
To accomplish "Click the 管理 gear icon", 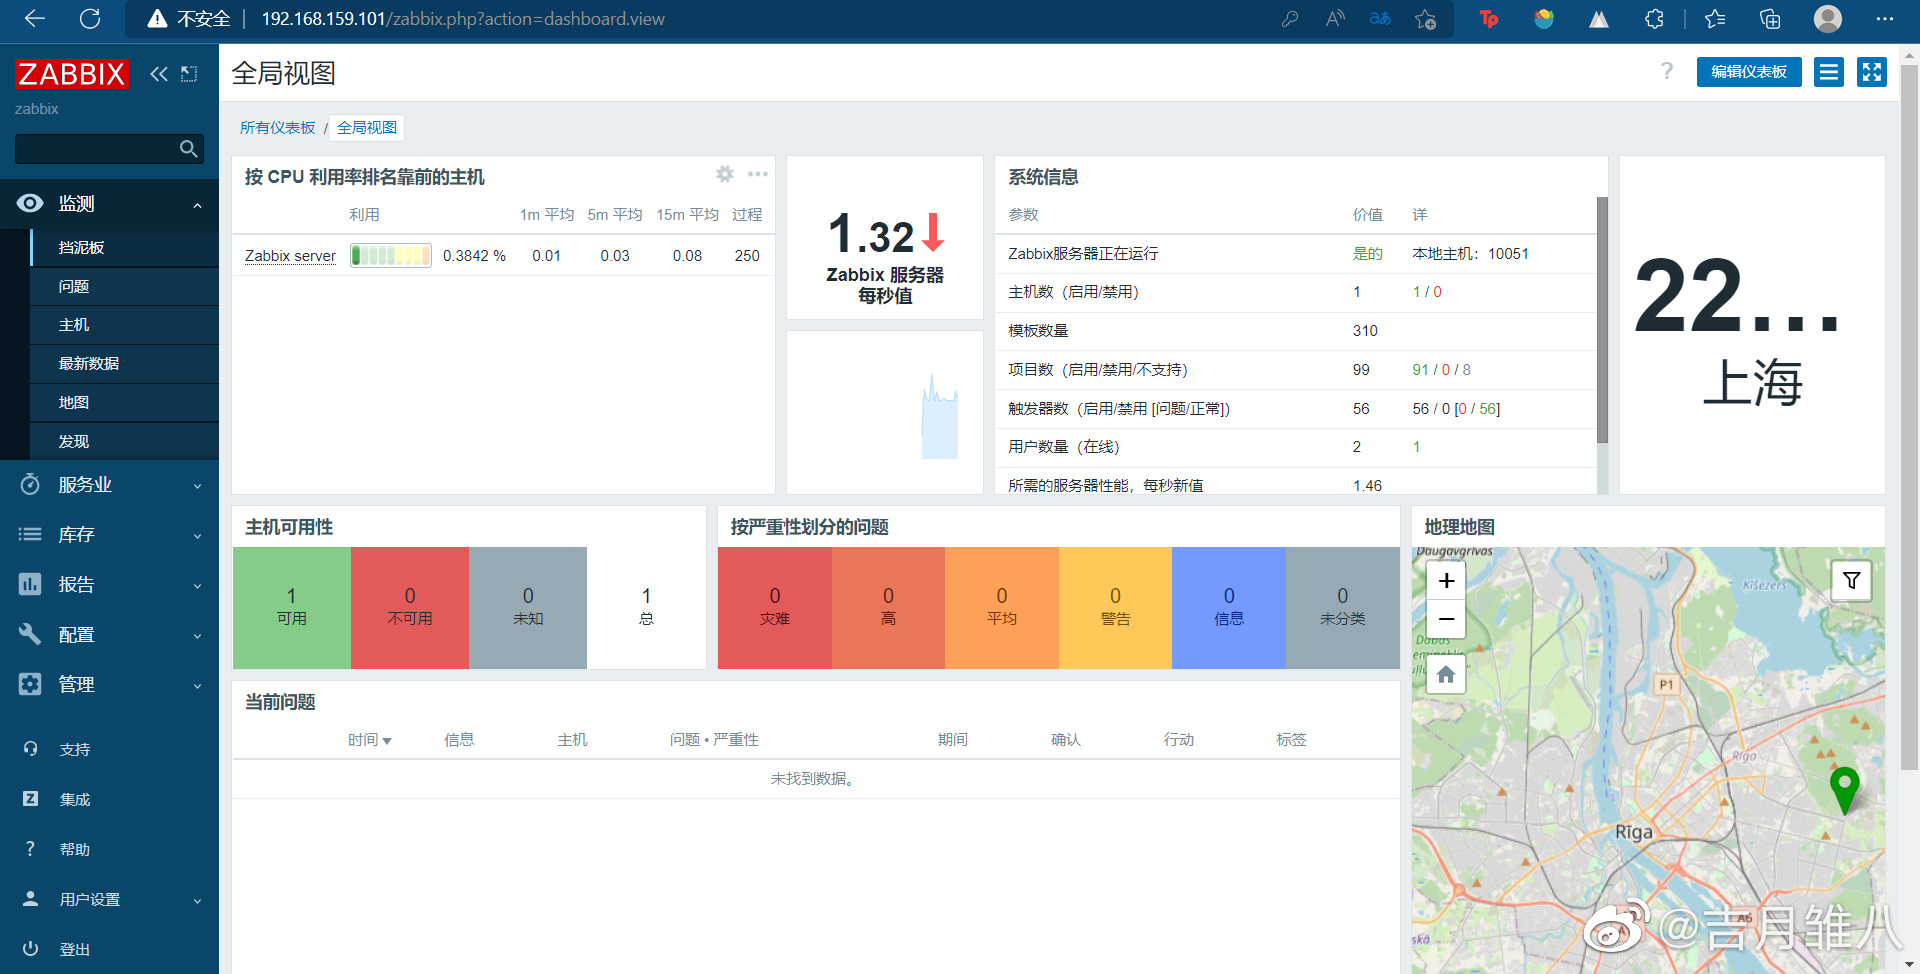I will (x=30, y=684).
